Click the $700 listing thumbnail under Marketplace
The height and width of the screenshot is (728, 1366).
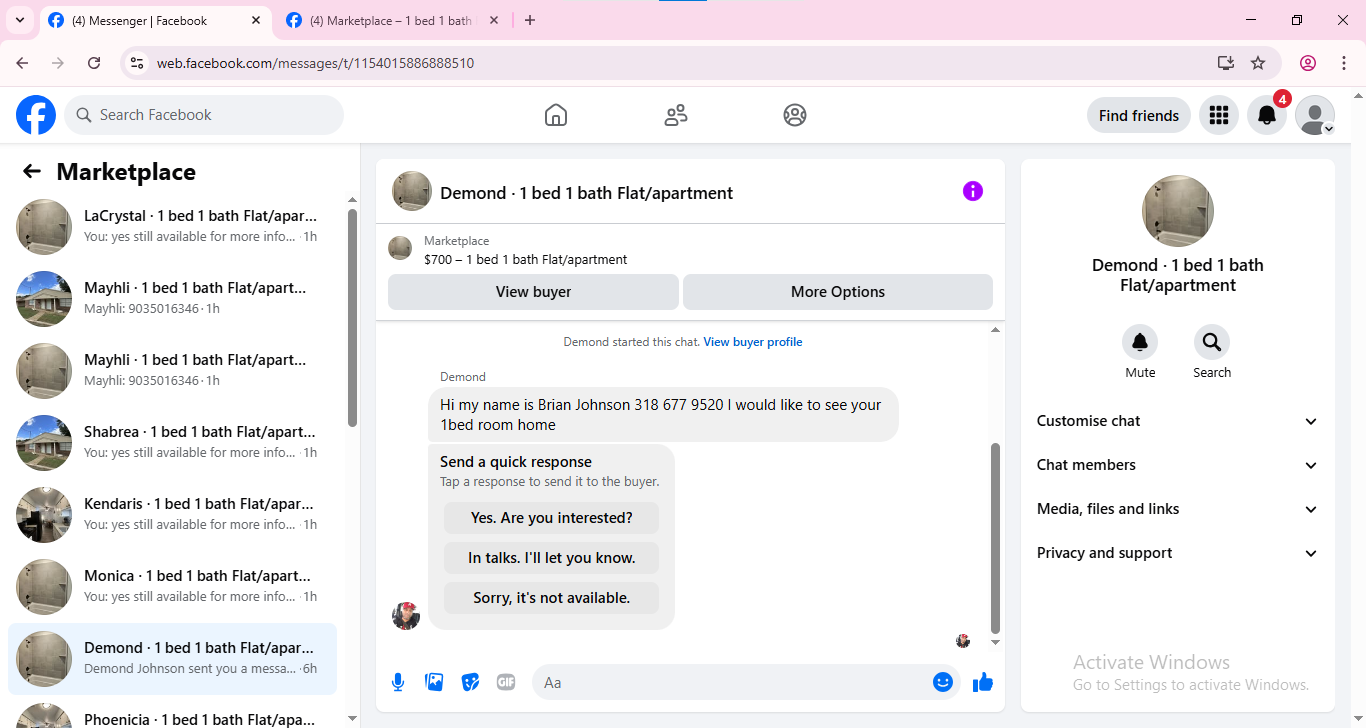tap(400, 248)
